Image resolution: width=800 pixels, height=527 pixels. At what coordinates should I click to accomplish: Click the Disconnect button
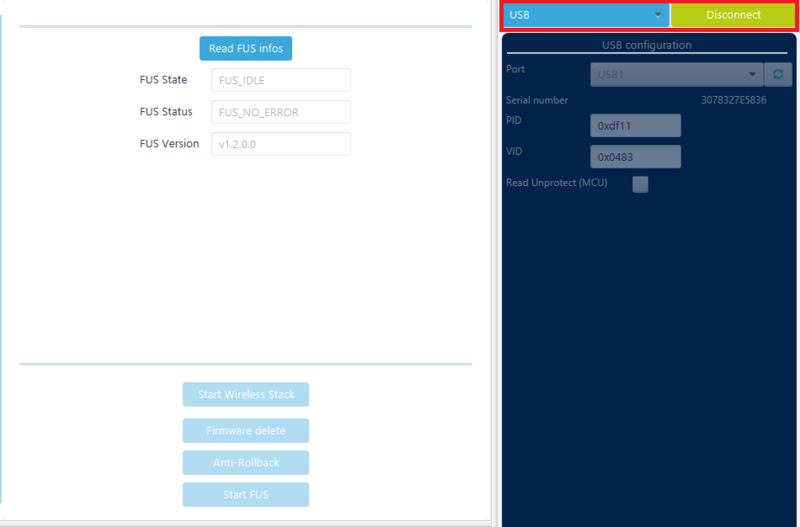click(733, 15)
